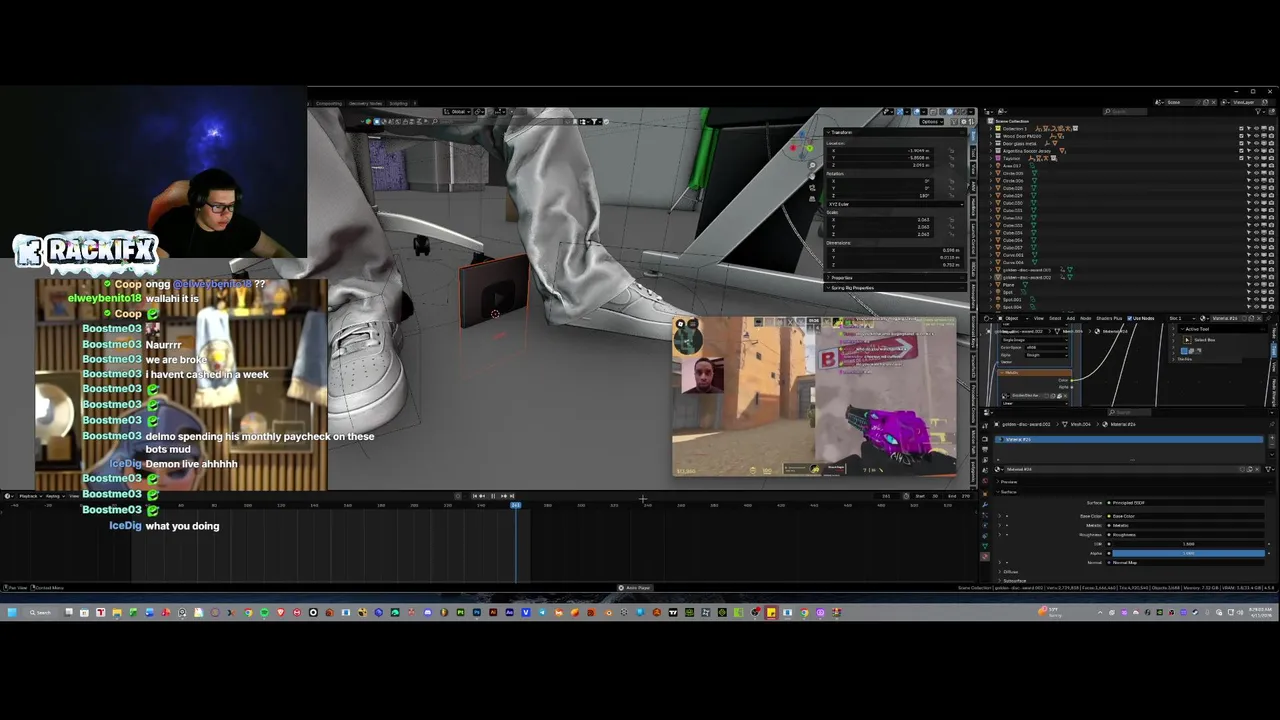
Task: Toggle camera view gizmo in viewport
Action: [812, 188]
